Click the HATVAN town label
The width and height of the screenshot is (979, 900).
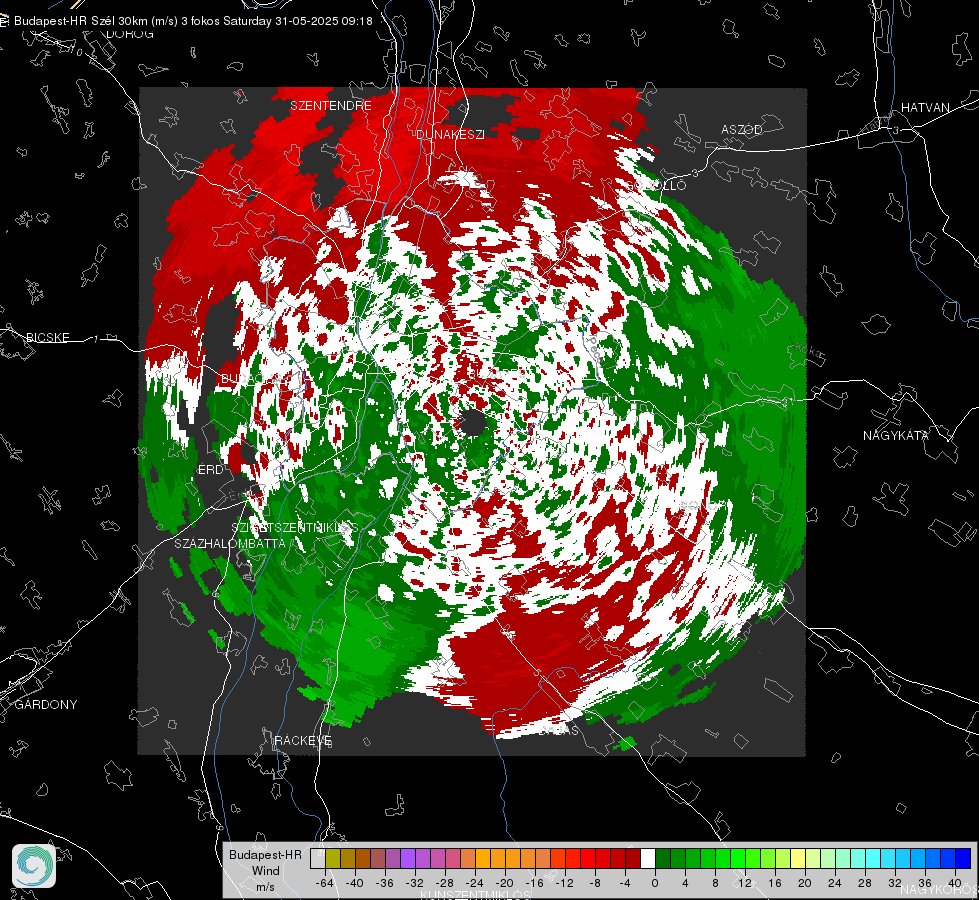pos(925,107)
